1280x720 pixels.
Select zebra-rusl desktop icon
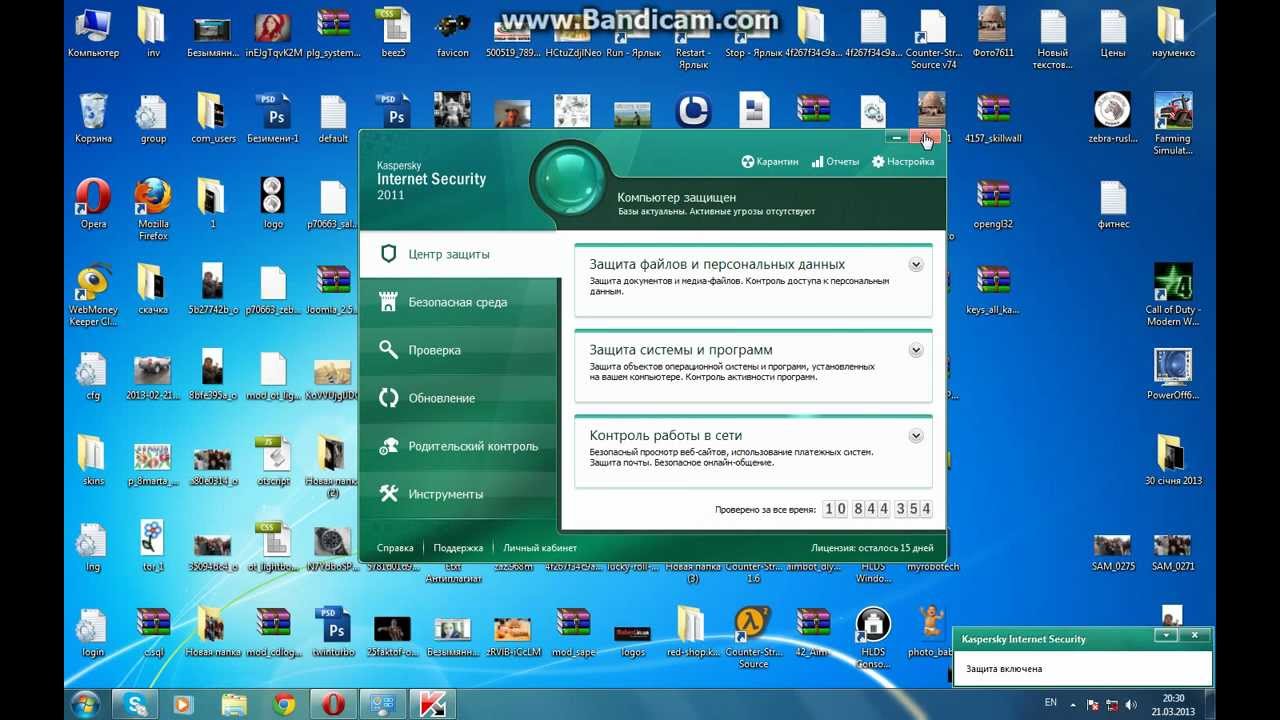click(1112, 118)
